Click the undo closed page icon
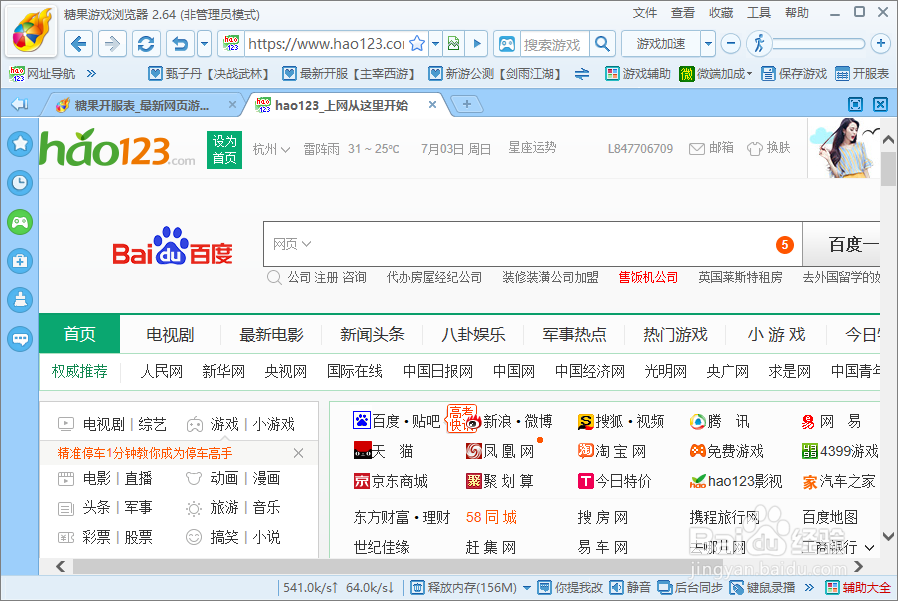The image size is (898, 601). click(180, 44)
